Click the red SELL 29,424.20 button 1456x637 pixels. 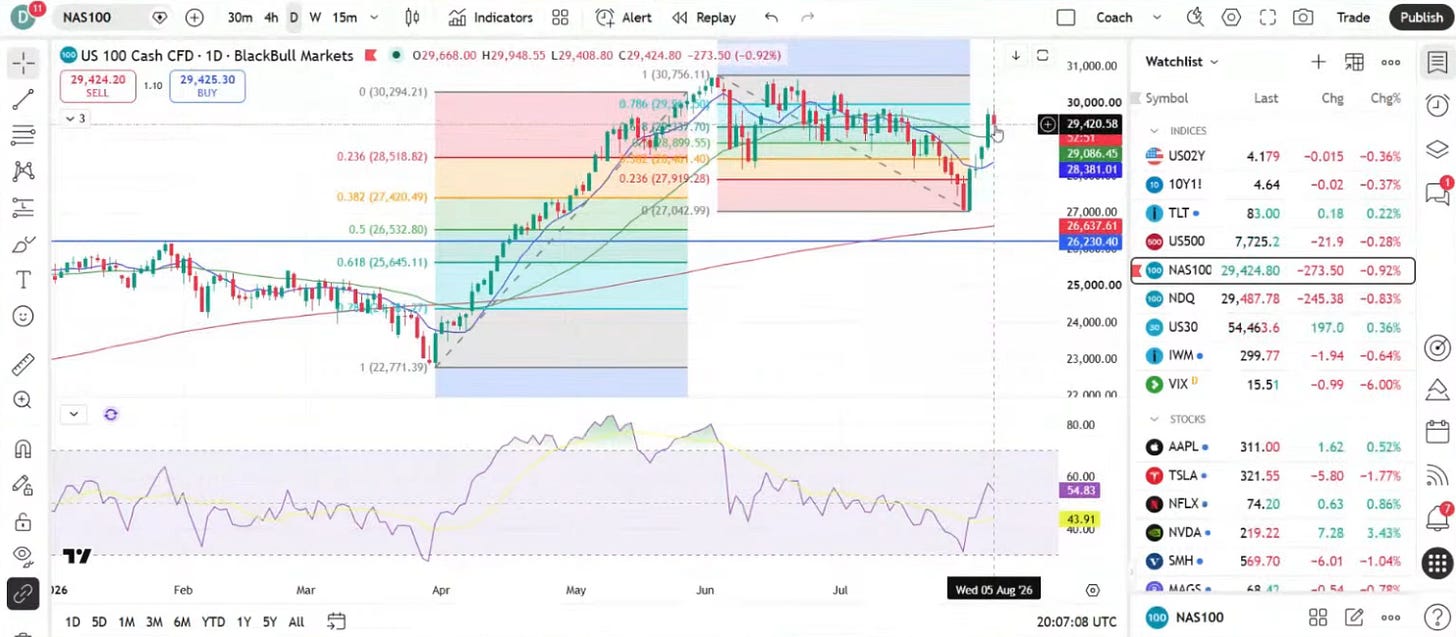tap(98, 86)
